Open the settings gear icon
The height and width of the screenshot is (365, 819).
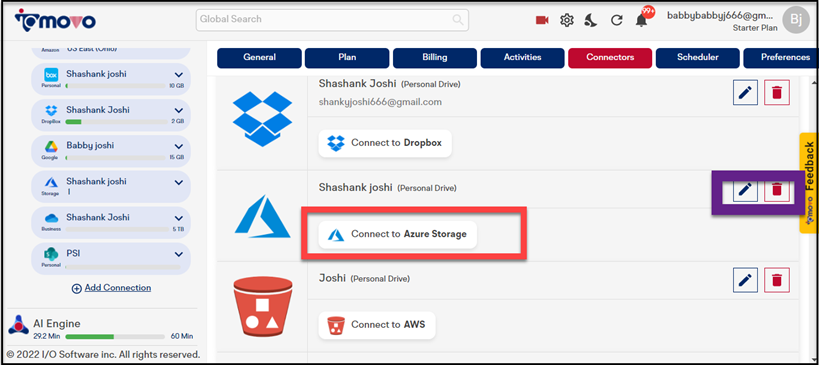tap(567, 20)
